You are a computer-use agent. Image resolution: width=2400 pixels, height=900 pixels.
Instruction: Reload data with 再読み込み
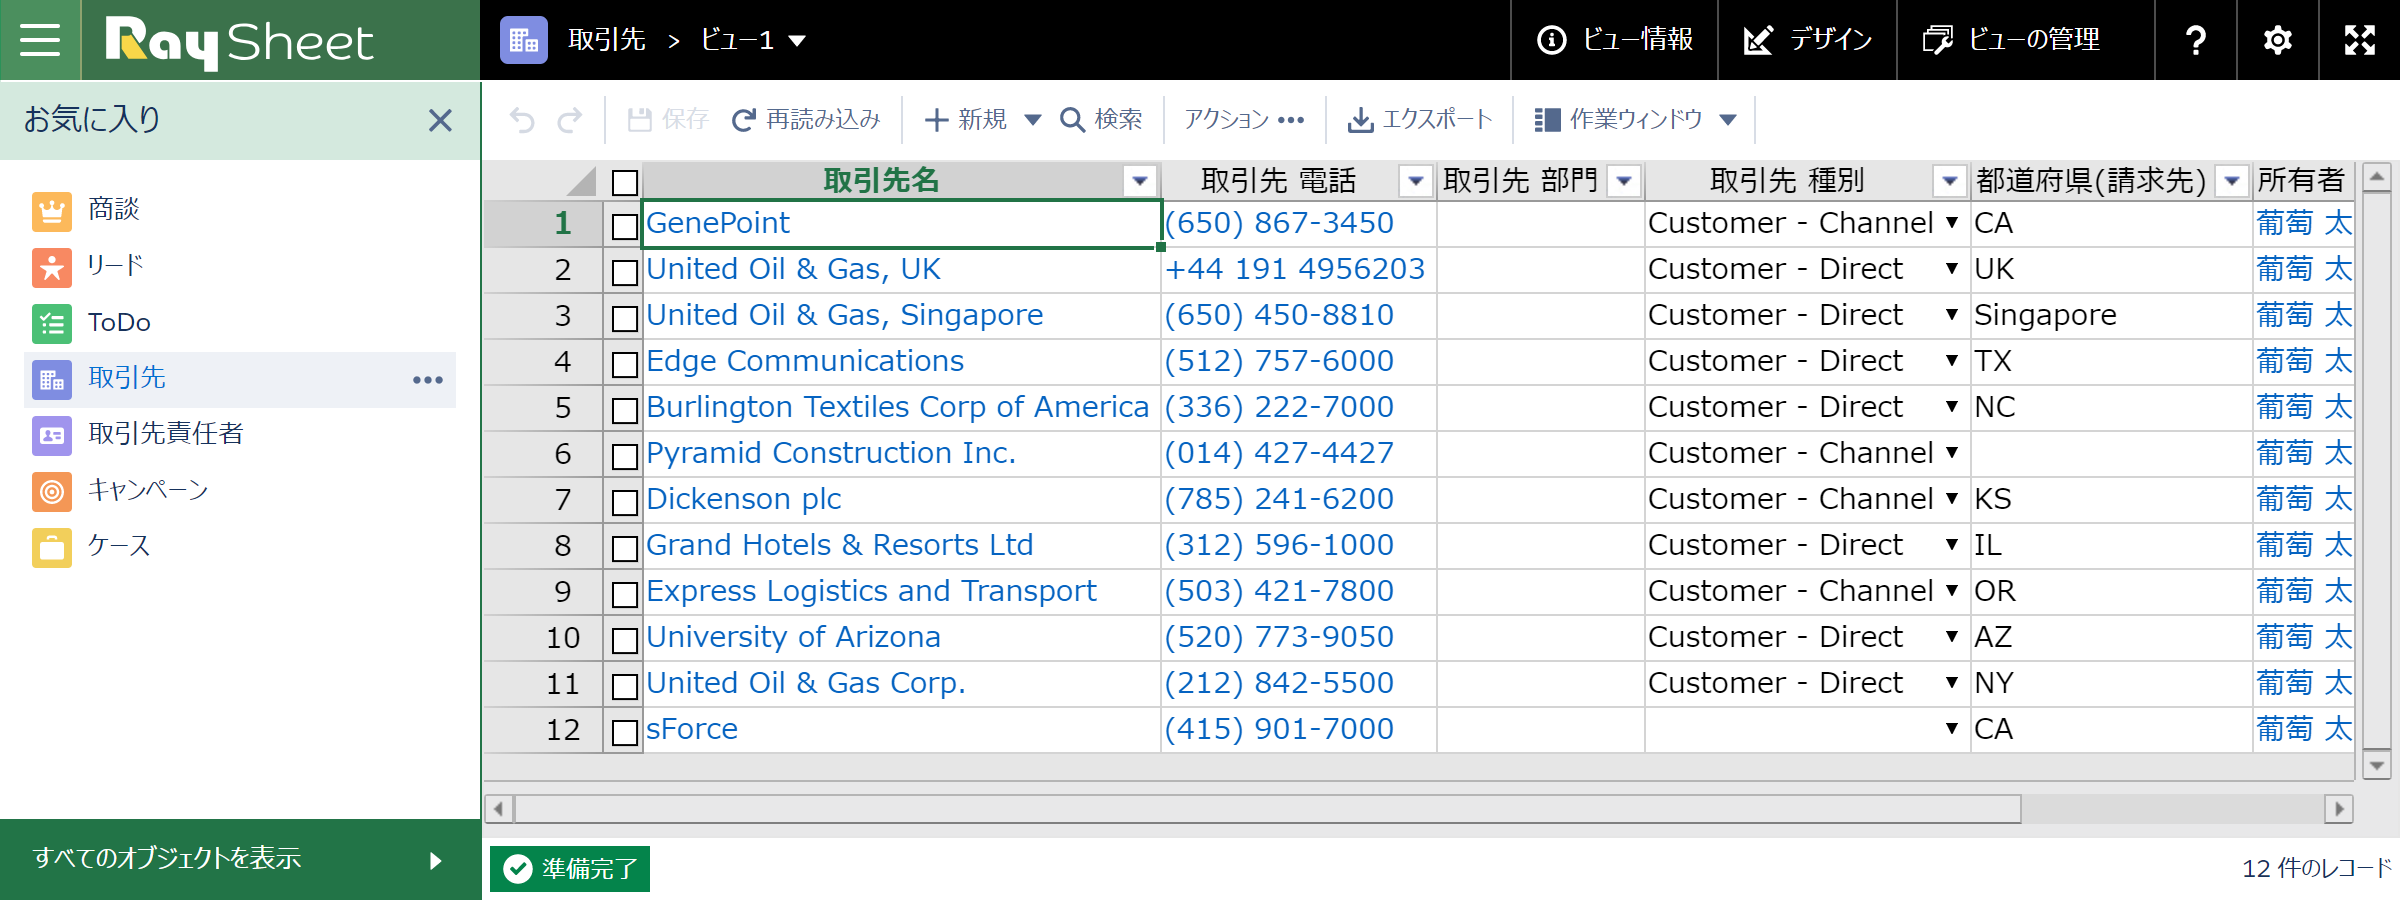tap(806, 120)
